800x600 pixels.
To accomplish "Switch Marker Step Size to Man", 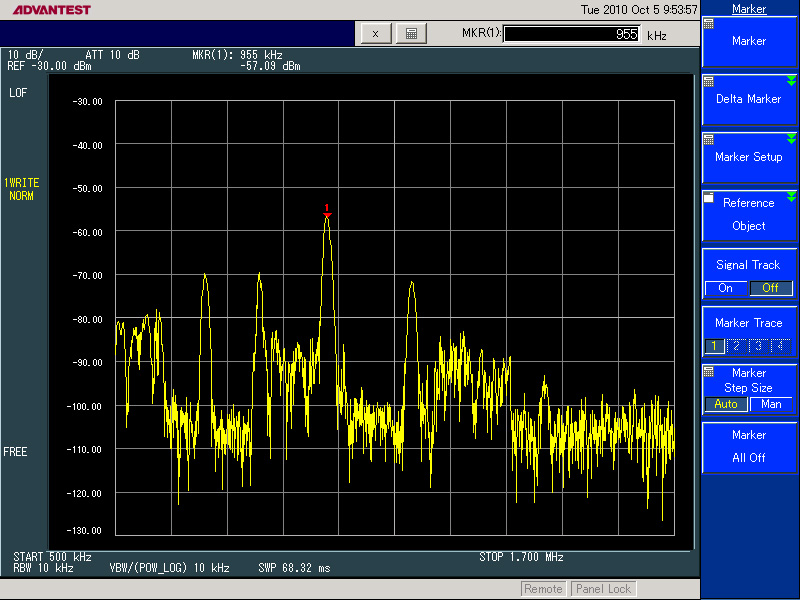I will click(x=771, y=404).
